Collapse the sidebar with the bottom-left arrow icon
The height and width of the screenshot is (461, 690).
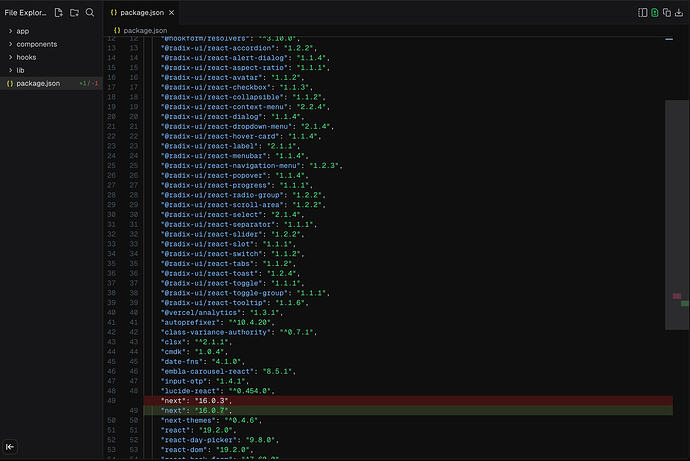[10, 447]
